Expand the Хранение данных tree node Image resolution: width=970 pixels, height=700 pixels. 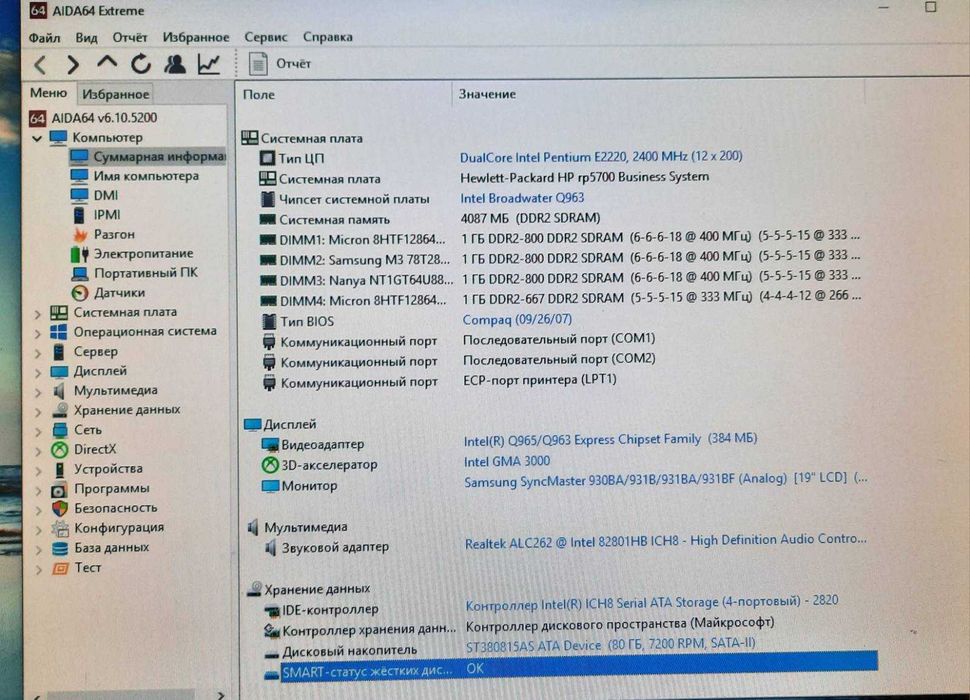click(x=38, y=412)
